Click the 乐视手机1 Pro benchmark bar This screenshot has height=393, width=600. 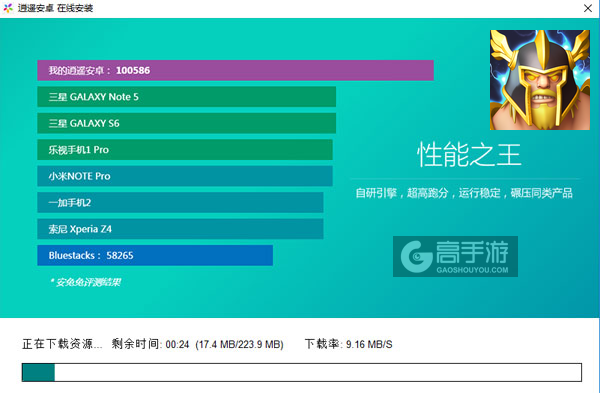click(x=185, y=150)
